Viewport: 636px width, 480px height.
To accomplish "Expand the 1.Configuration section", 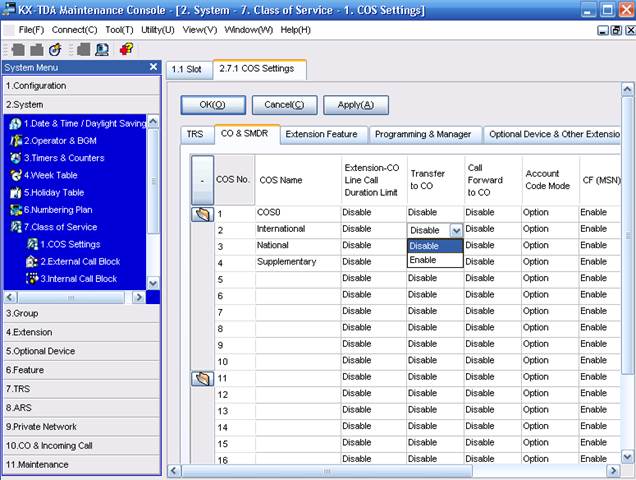I will click(82, 86).
